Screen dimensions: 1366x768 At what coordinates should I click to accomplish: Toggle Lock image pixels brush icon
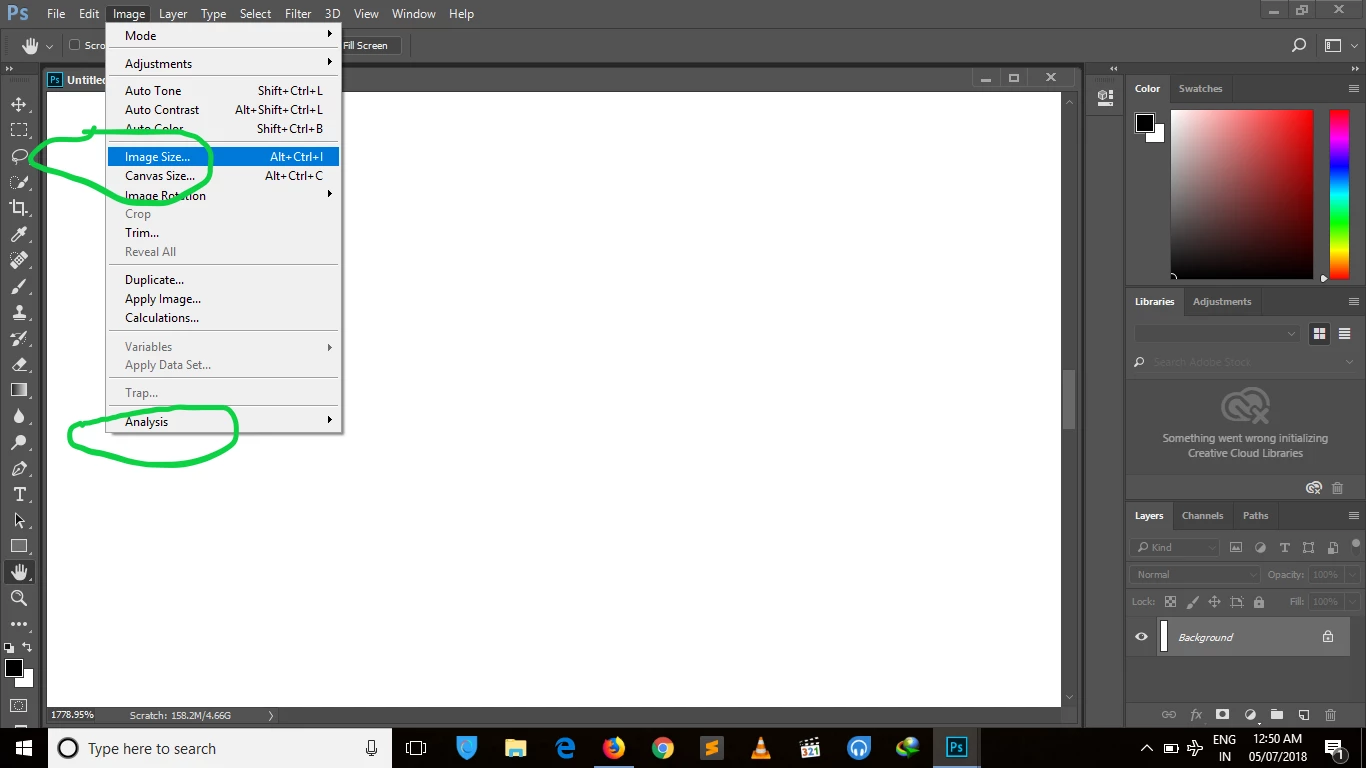(1192, 602)
